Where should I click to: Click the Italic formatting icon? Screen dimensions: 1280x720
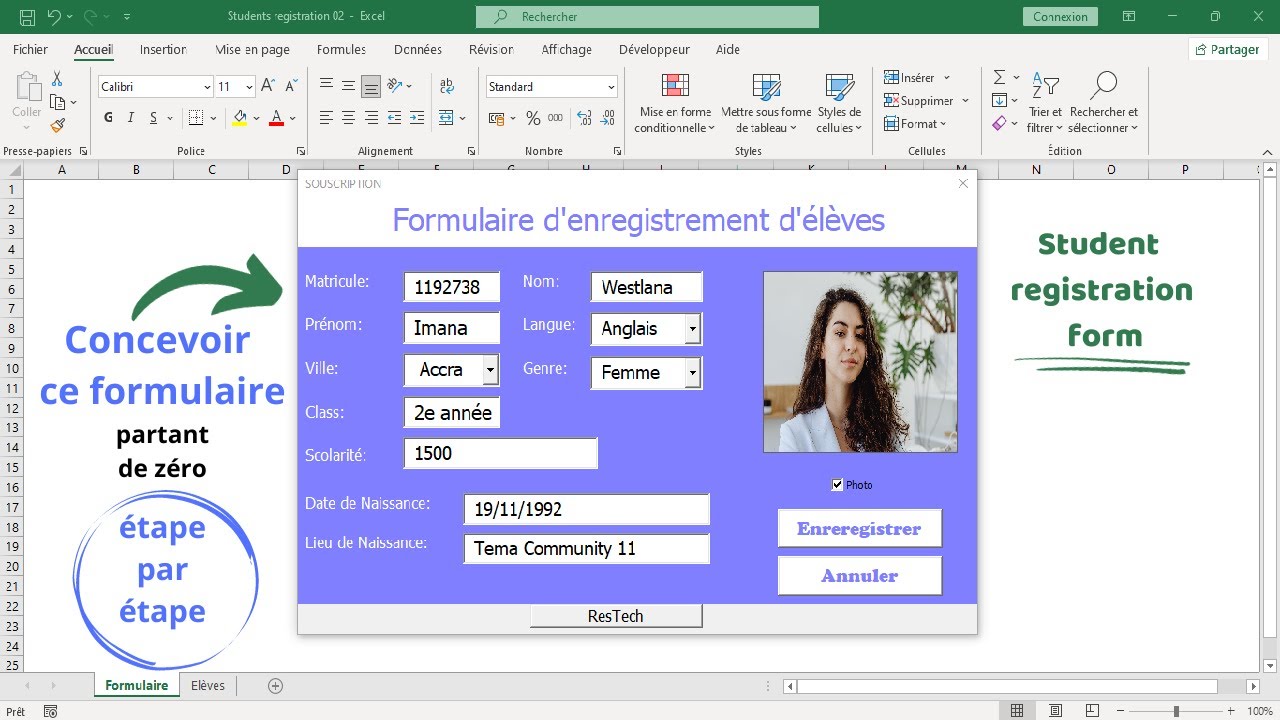pyautogui.click(x=131, y=118)
